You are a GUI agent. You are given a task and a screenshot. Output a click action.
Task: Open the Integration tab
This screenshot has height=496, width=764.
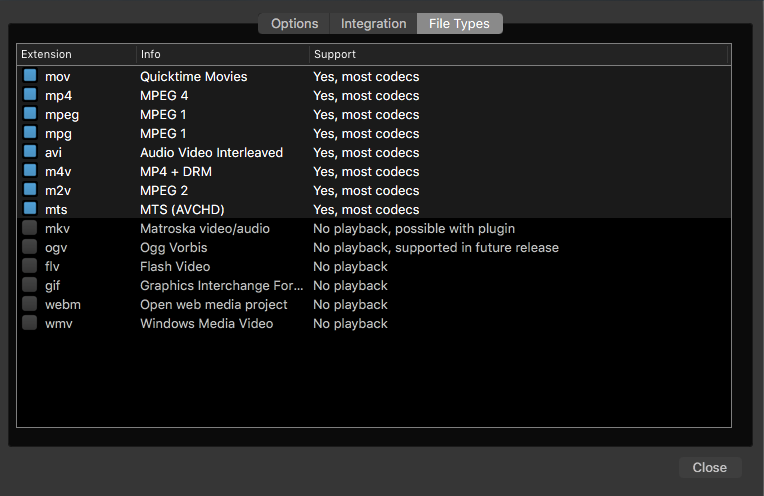[x=373, y=23]
